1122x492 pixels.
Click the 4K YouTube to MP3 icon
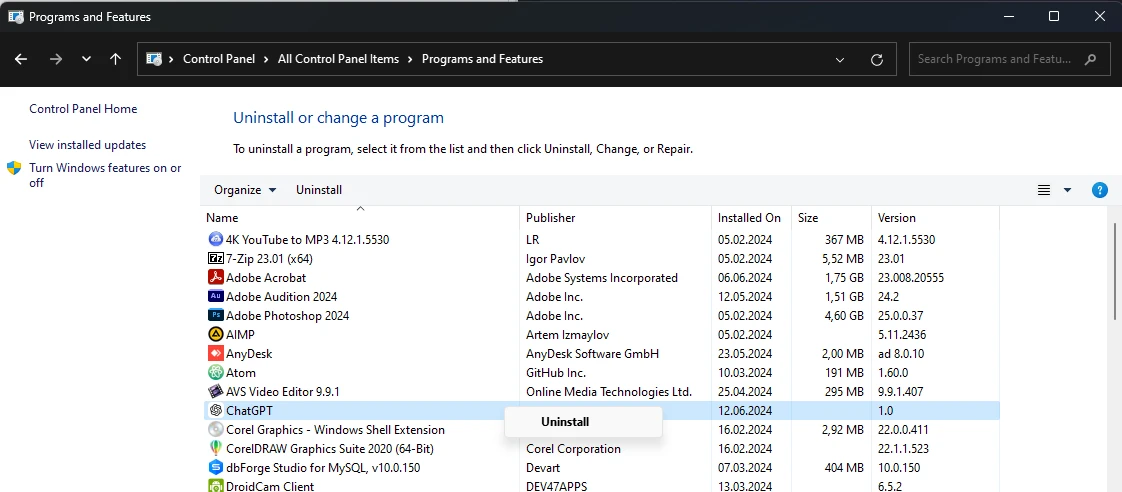pyautogui.click(x=215, y=240)
